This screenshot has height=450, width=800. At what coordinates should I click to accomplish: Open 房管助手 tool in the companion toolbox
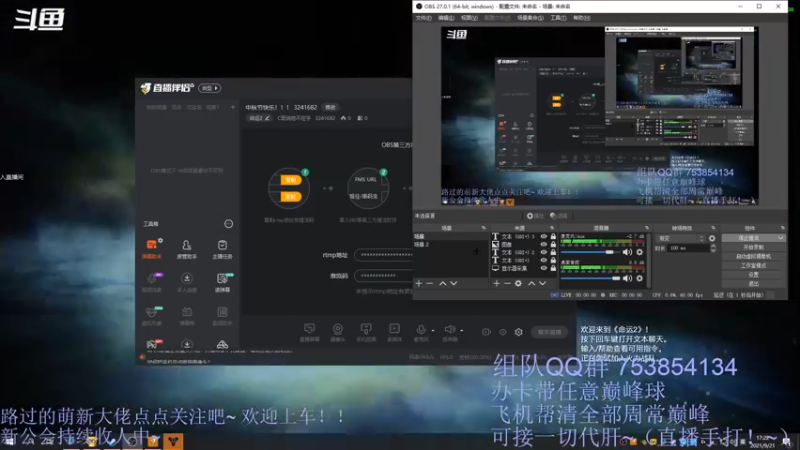187,249
